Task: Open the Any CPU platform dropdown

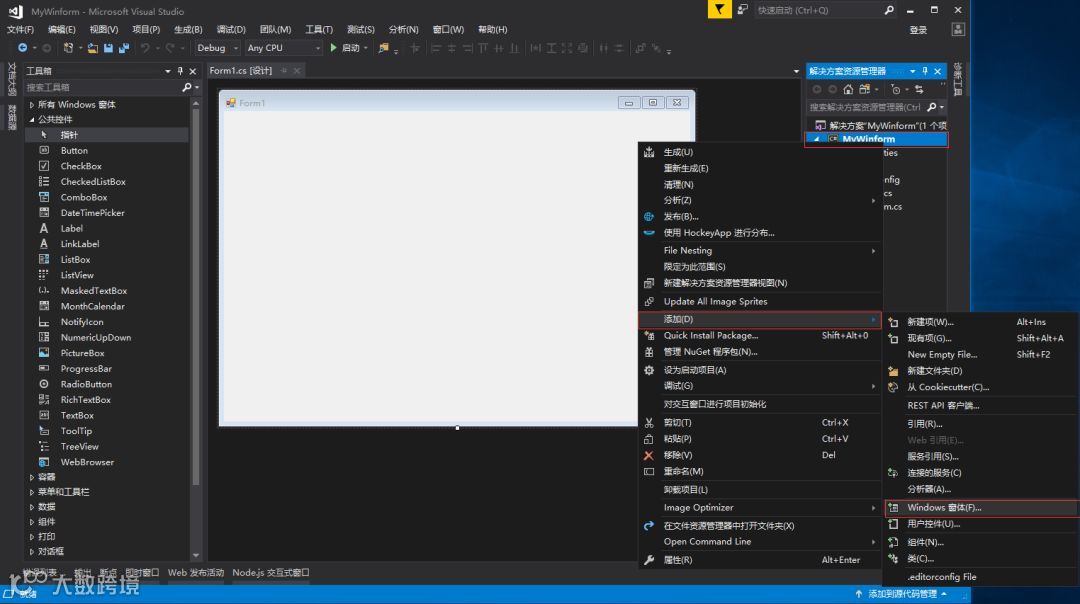Action: click(x=284, y=48)
